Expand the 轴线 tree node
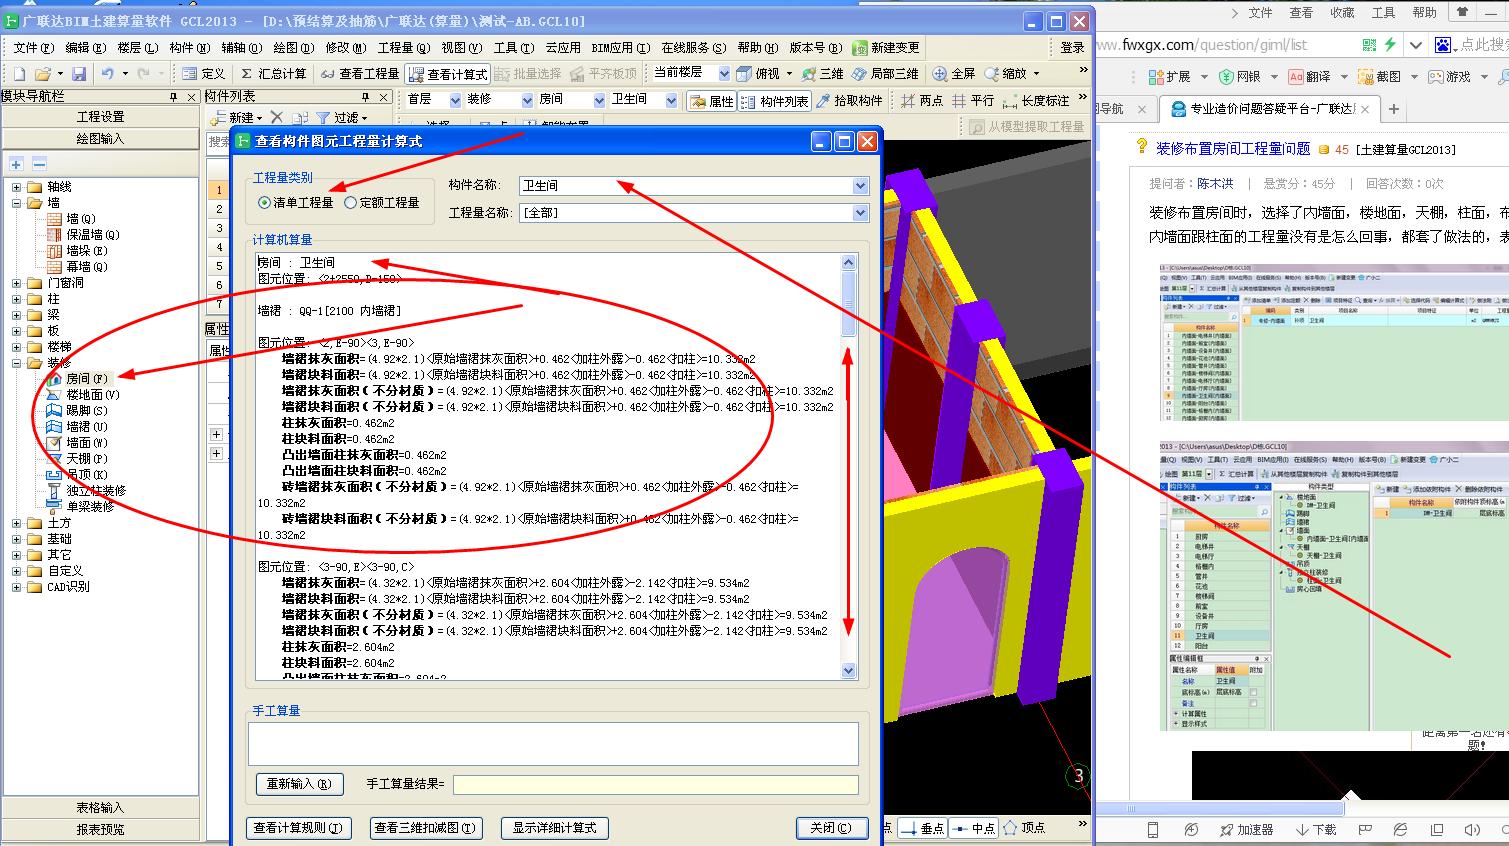The width and height of the screenshot is (1509, 846). [x=16, y=187]
